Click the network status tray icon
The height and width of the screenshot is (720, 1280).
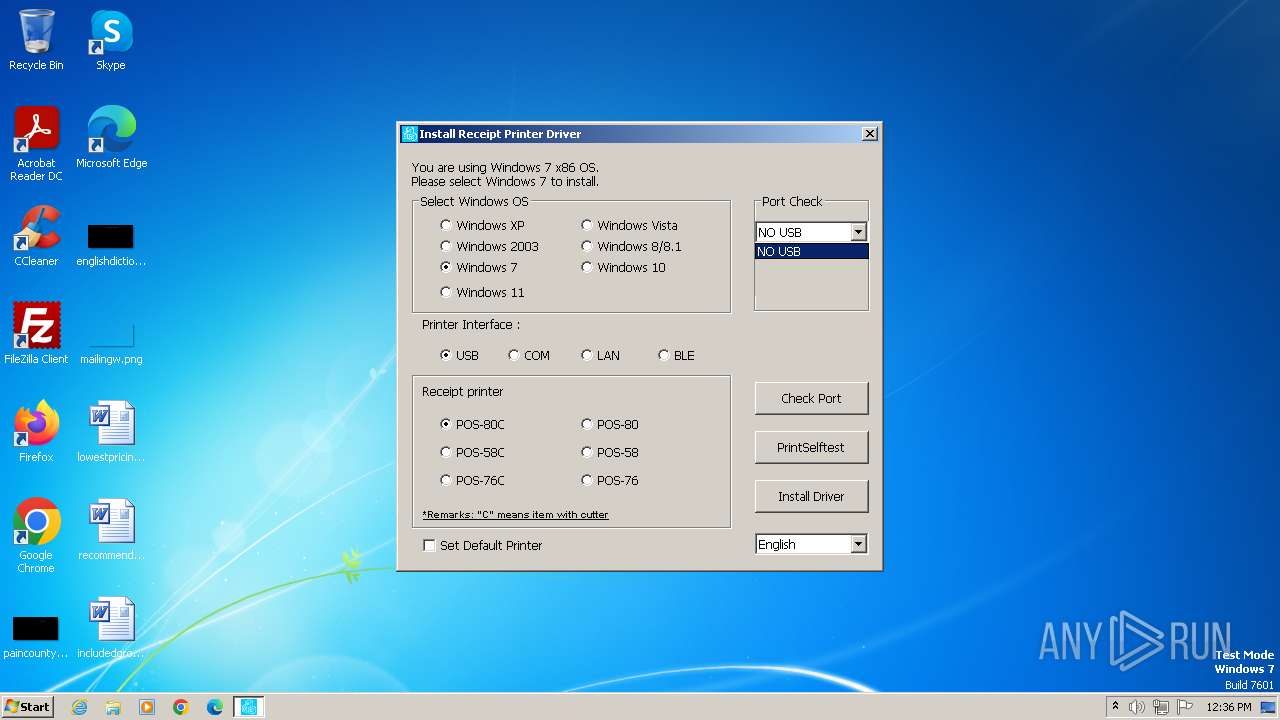pos(1161,707)
